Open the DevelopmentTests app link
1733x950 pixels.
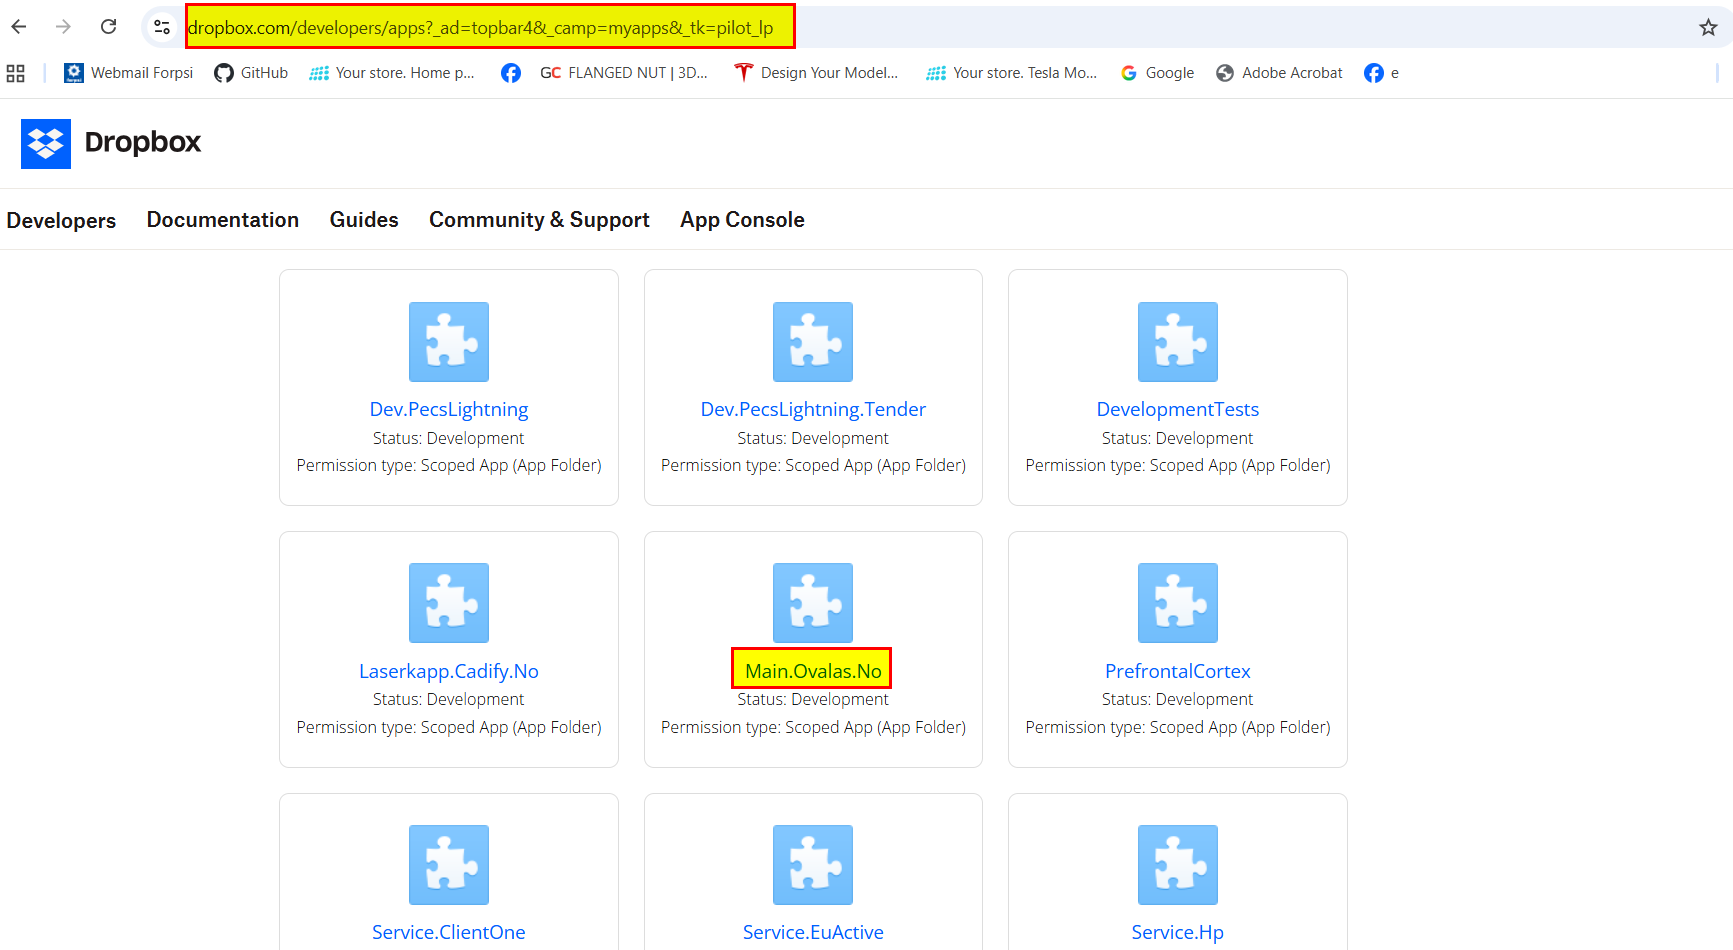1178,409
